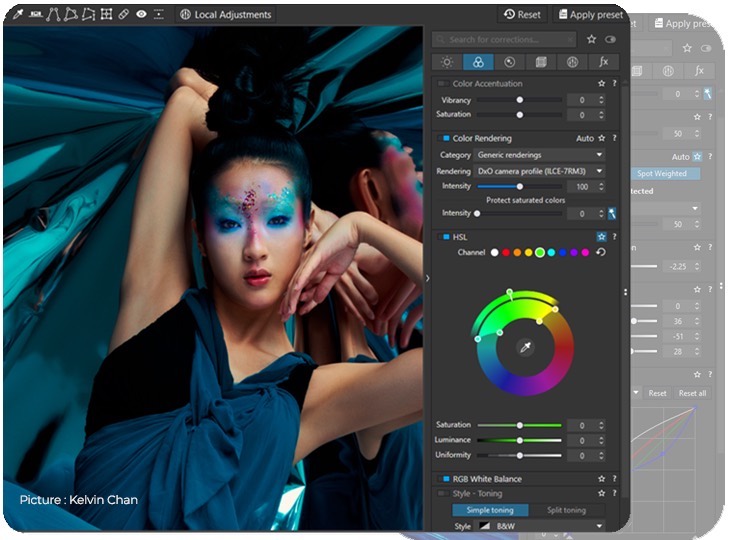Disable the HSL toggle
Viewport: 733px width, 540px height.
coord(445,237)
